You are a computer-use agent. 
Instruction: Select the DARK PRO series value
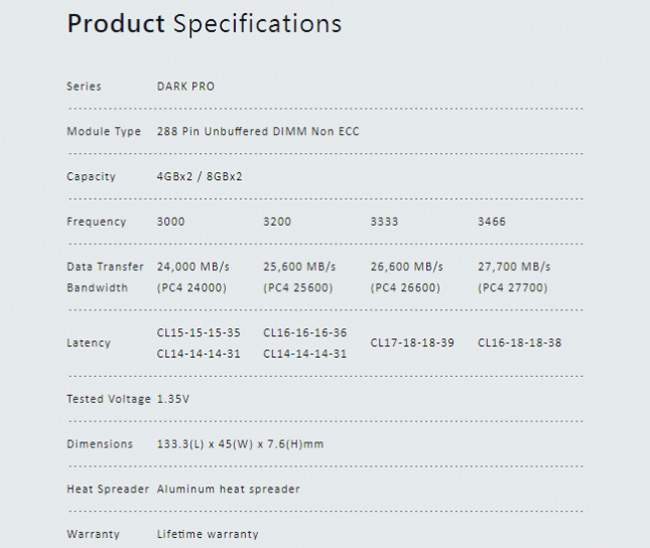click(186, 86)
